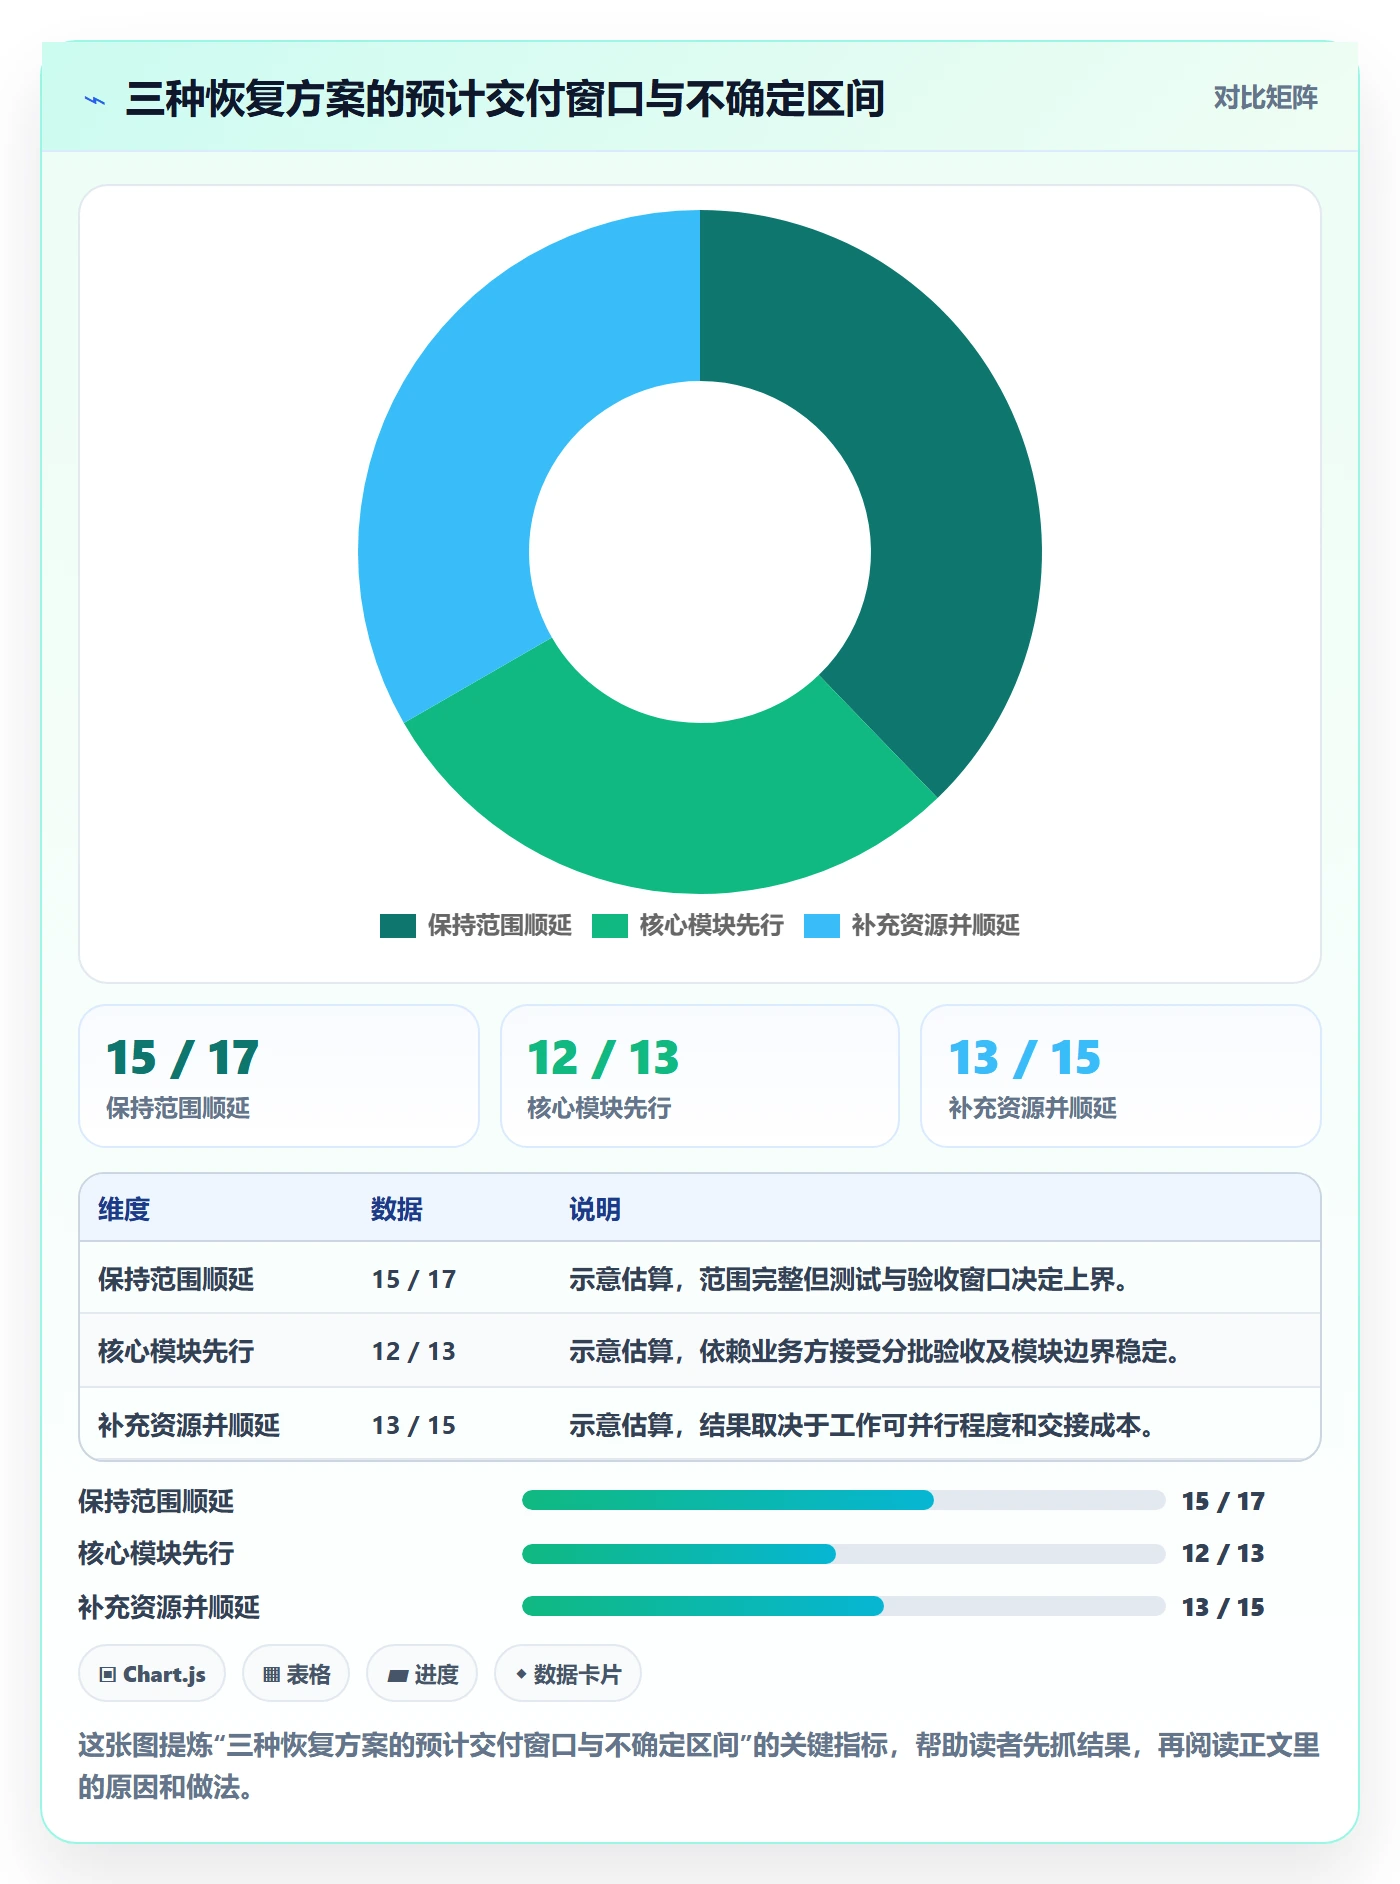Toggle legend swatch for 保持范围顺延

tap(397, 926)
